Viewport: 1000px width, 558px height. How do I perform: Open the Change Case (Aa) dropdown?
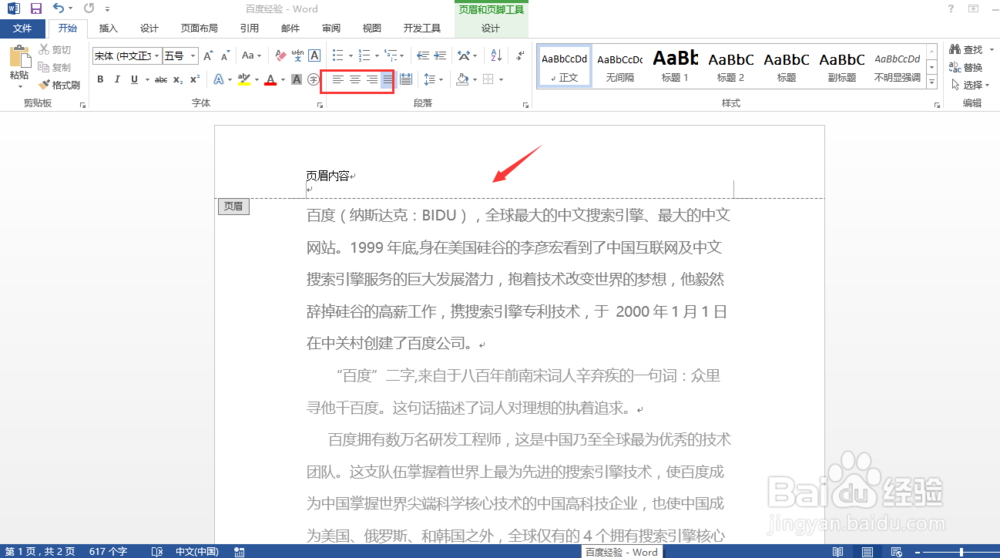[251, 56]
